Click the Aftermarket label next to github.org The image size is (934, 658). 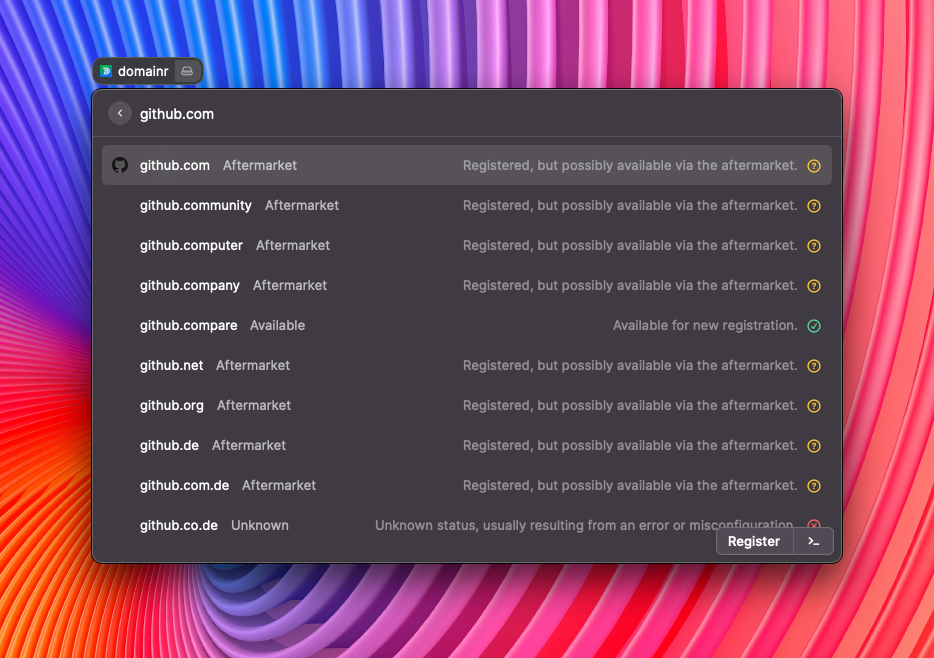pyautogui.click(x=254, y=406)
